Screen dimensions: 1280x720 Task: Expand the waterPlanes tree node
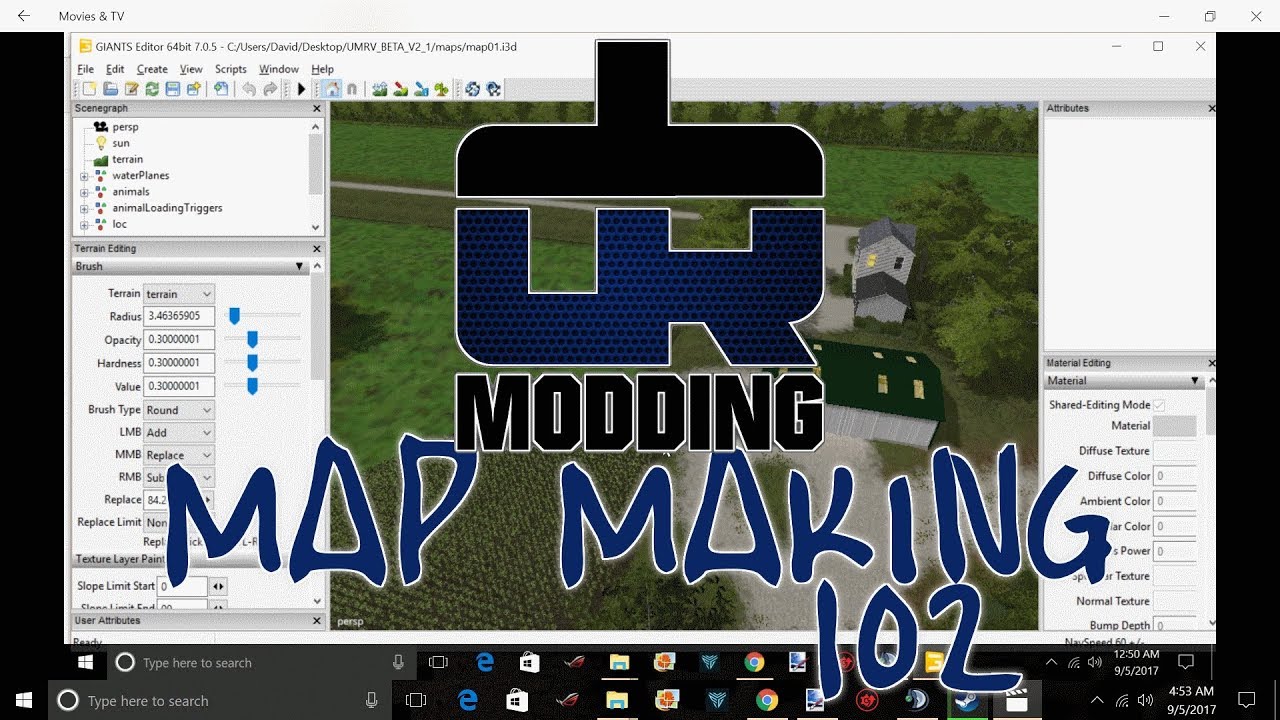pyautogui.click(x=85, y=176)
